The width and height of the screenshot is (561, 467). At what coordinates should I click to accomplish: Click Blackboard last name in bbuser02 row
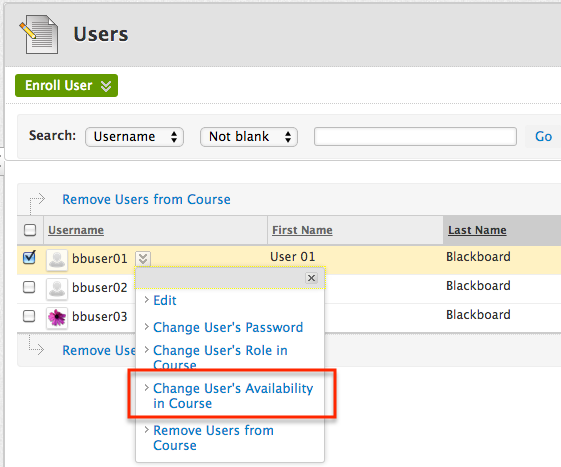pyautogui.click(x=478, y=286)
